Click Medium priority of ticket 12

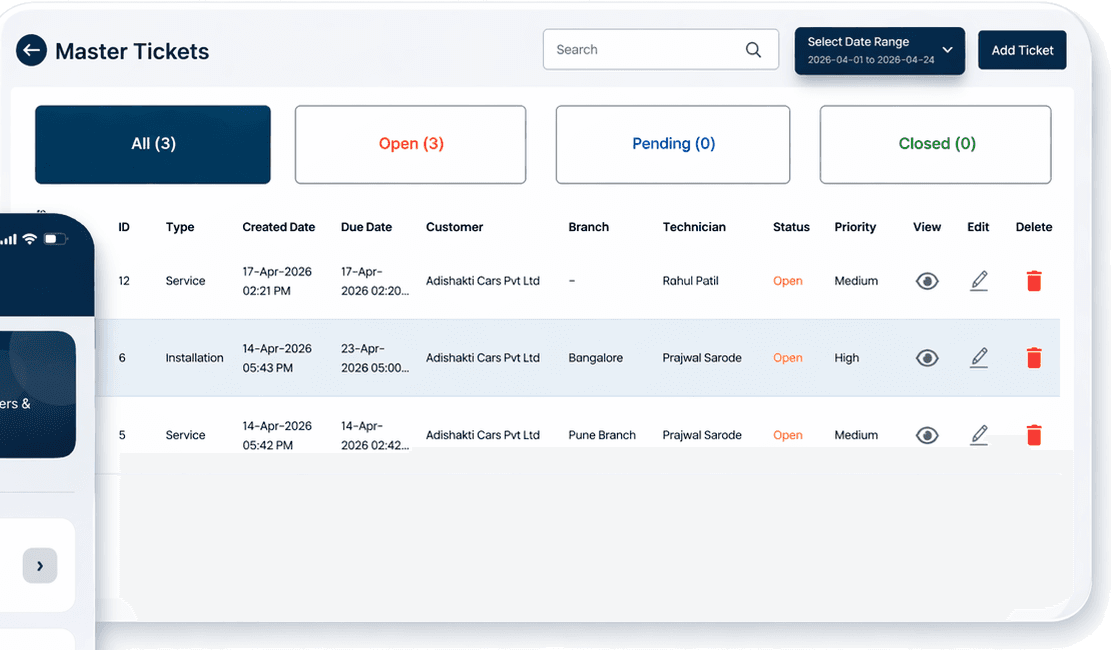point(855,281)
